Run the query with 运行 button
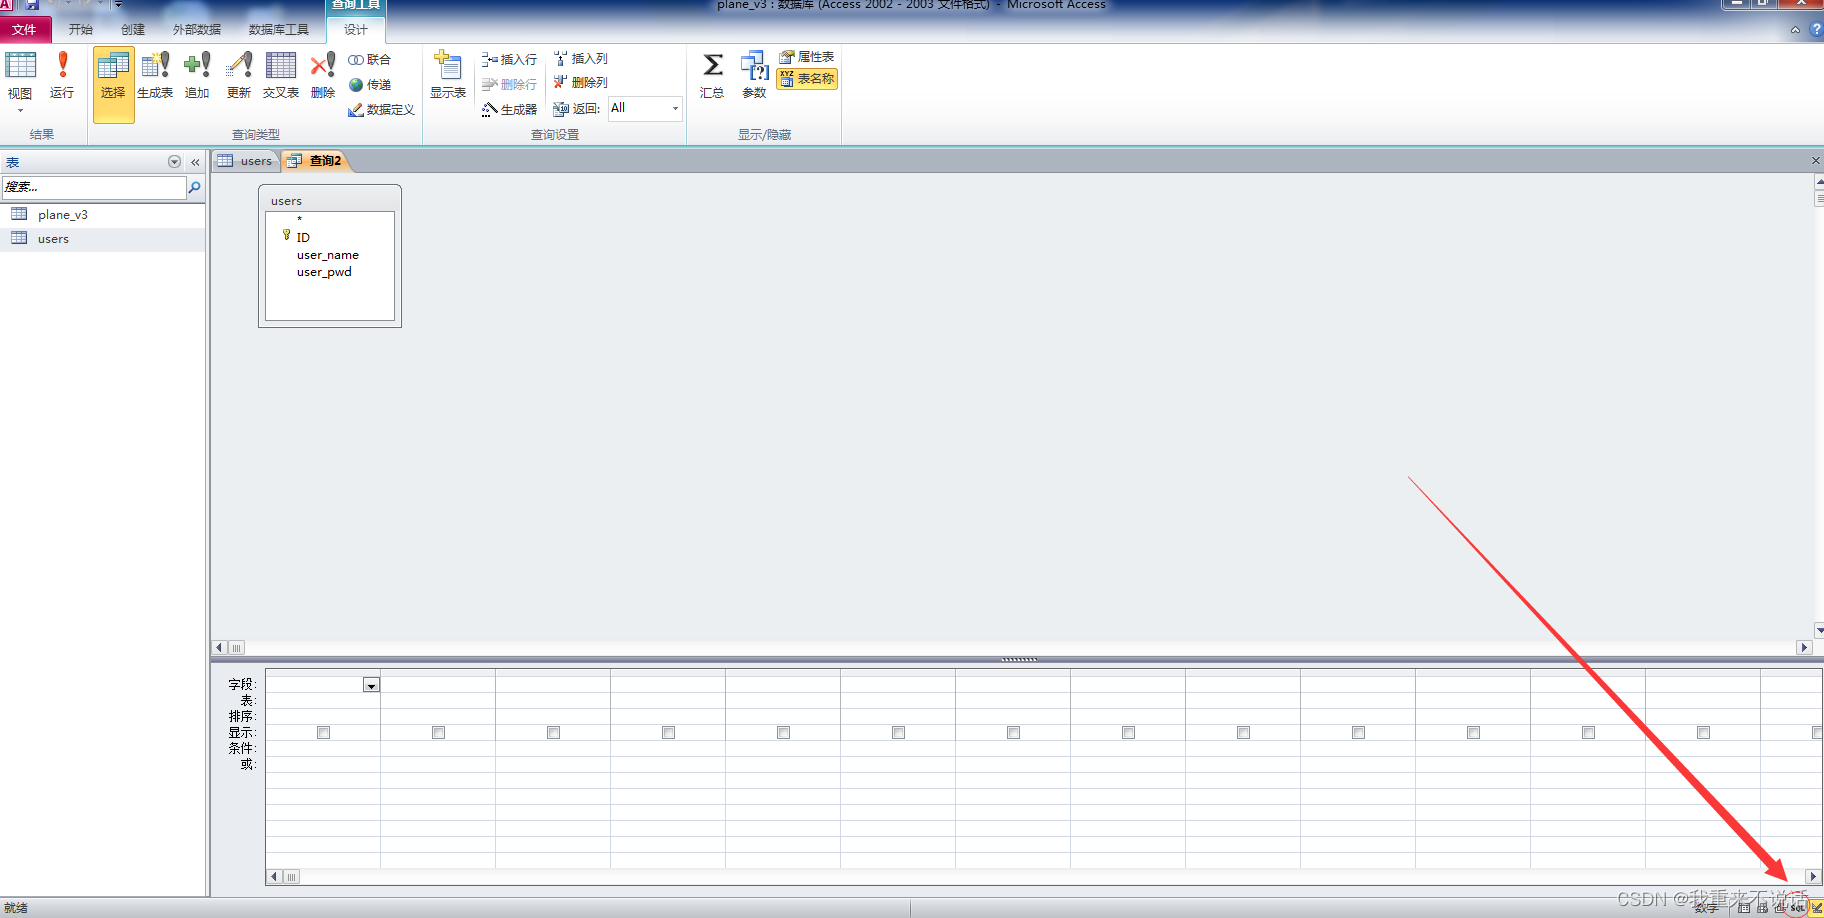This screenshot has width=1824, height=918. pyautogui.click(x=62, y=75)
